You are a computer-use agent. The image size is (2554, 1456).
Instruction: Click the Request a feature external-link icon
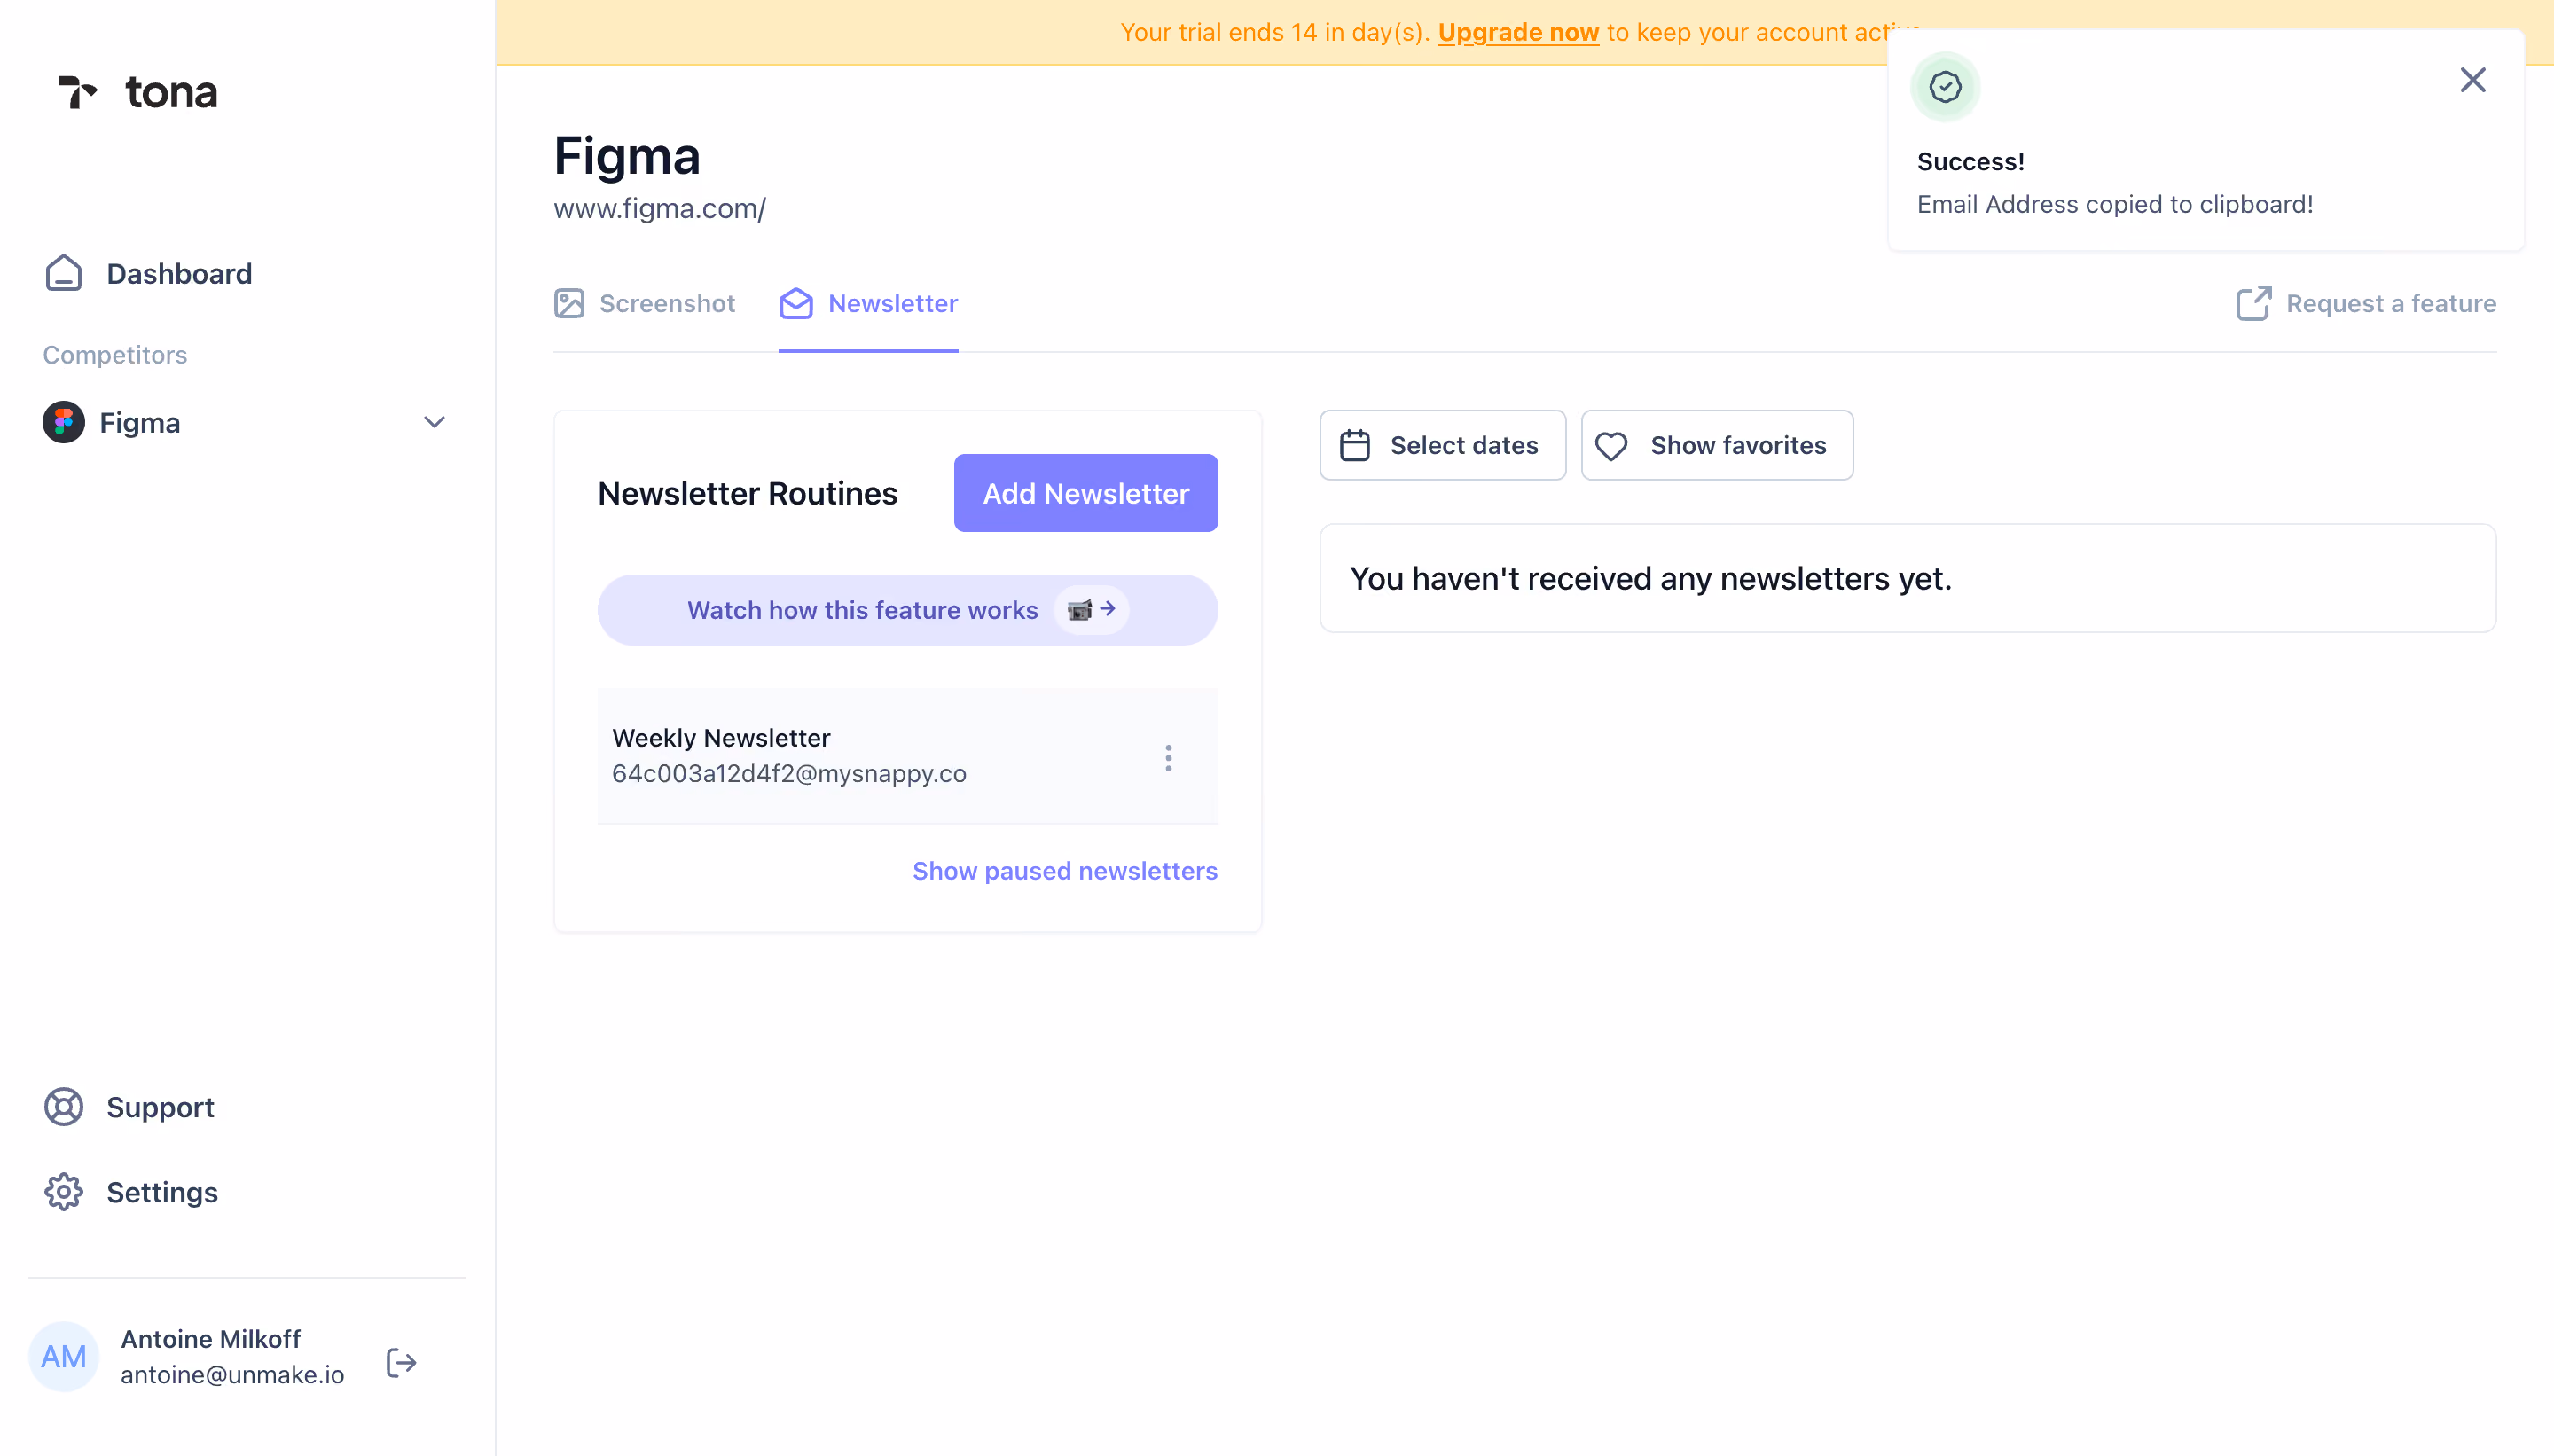[x=2254, y=303]
